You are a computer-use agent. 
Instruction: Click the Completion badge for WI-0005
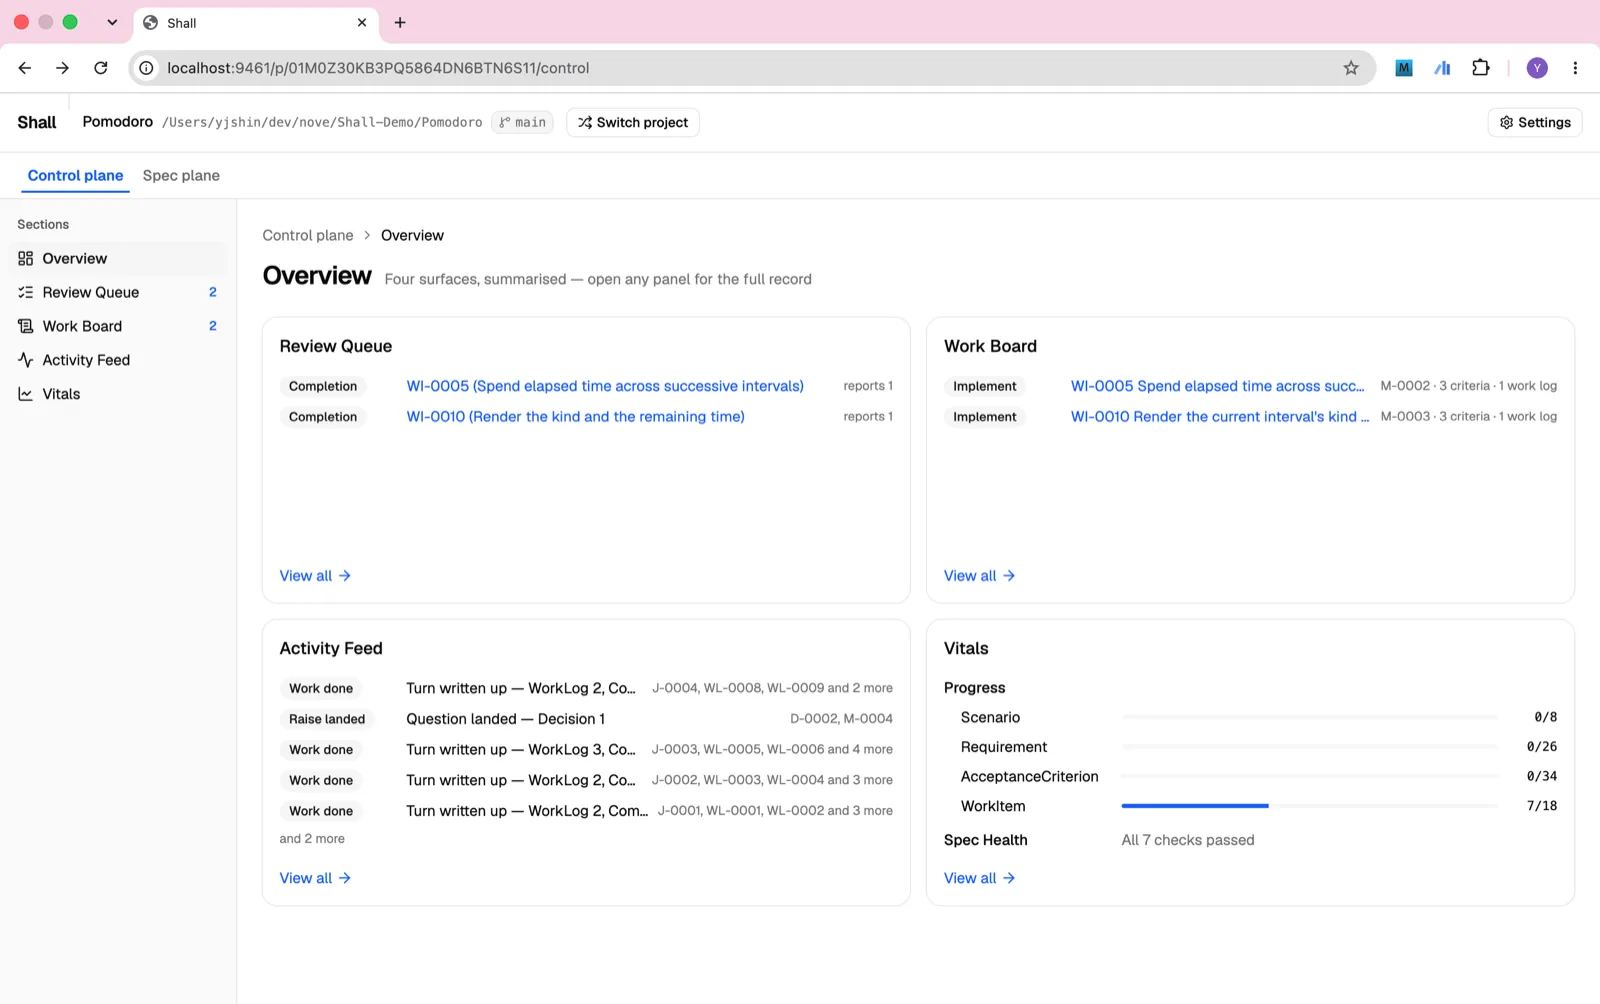(323, 386)
